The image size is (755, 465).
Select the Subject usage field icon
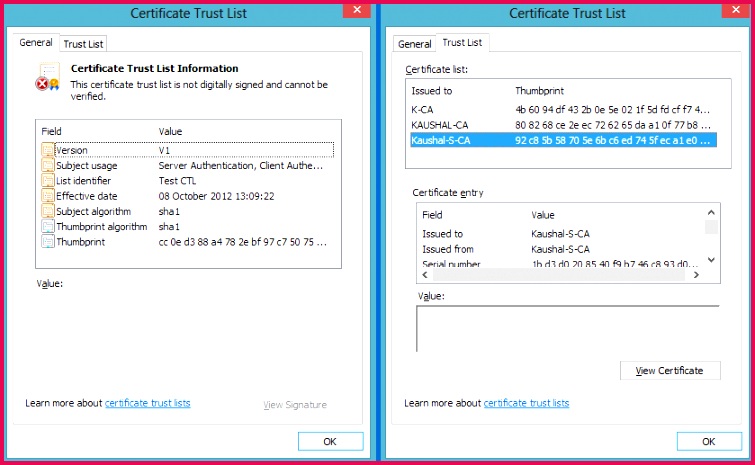pos(48,166)
